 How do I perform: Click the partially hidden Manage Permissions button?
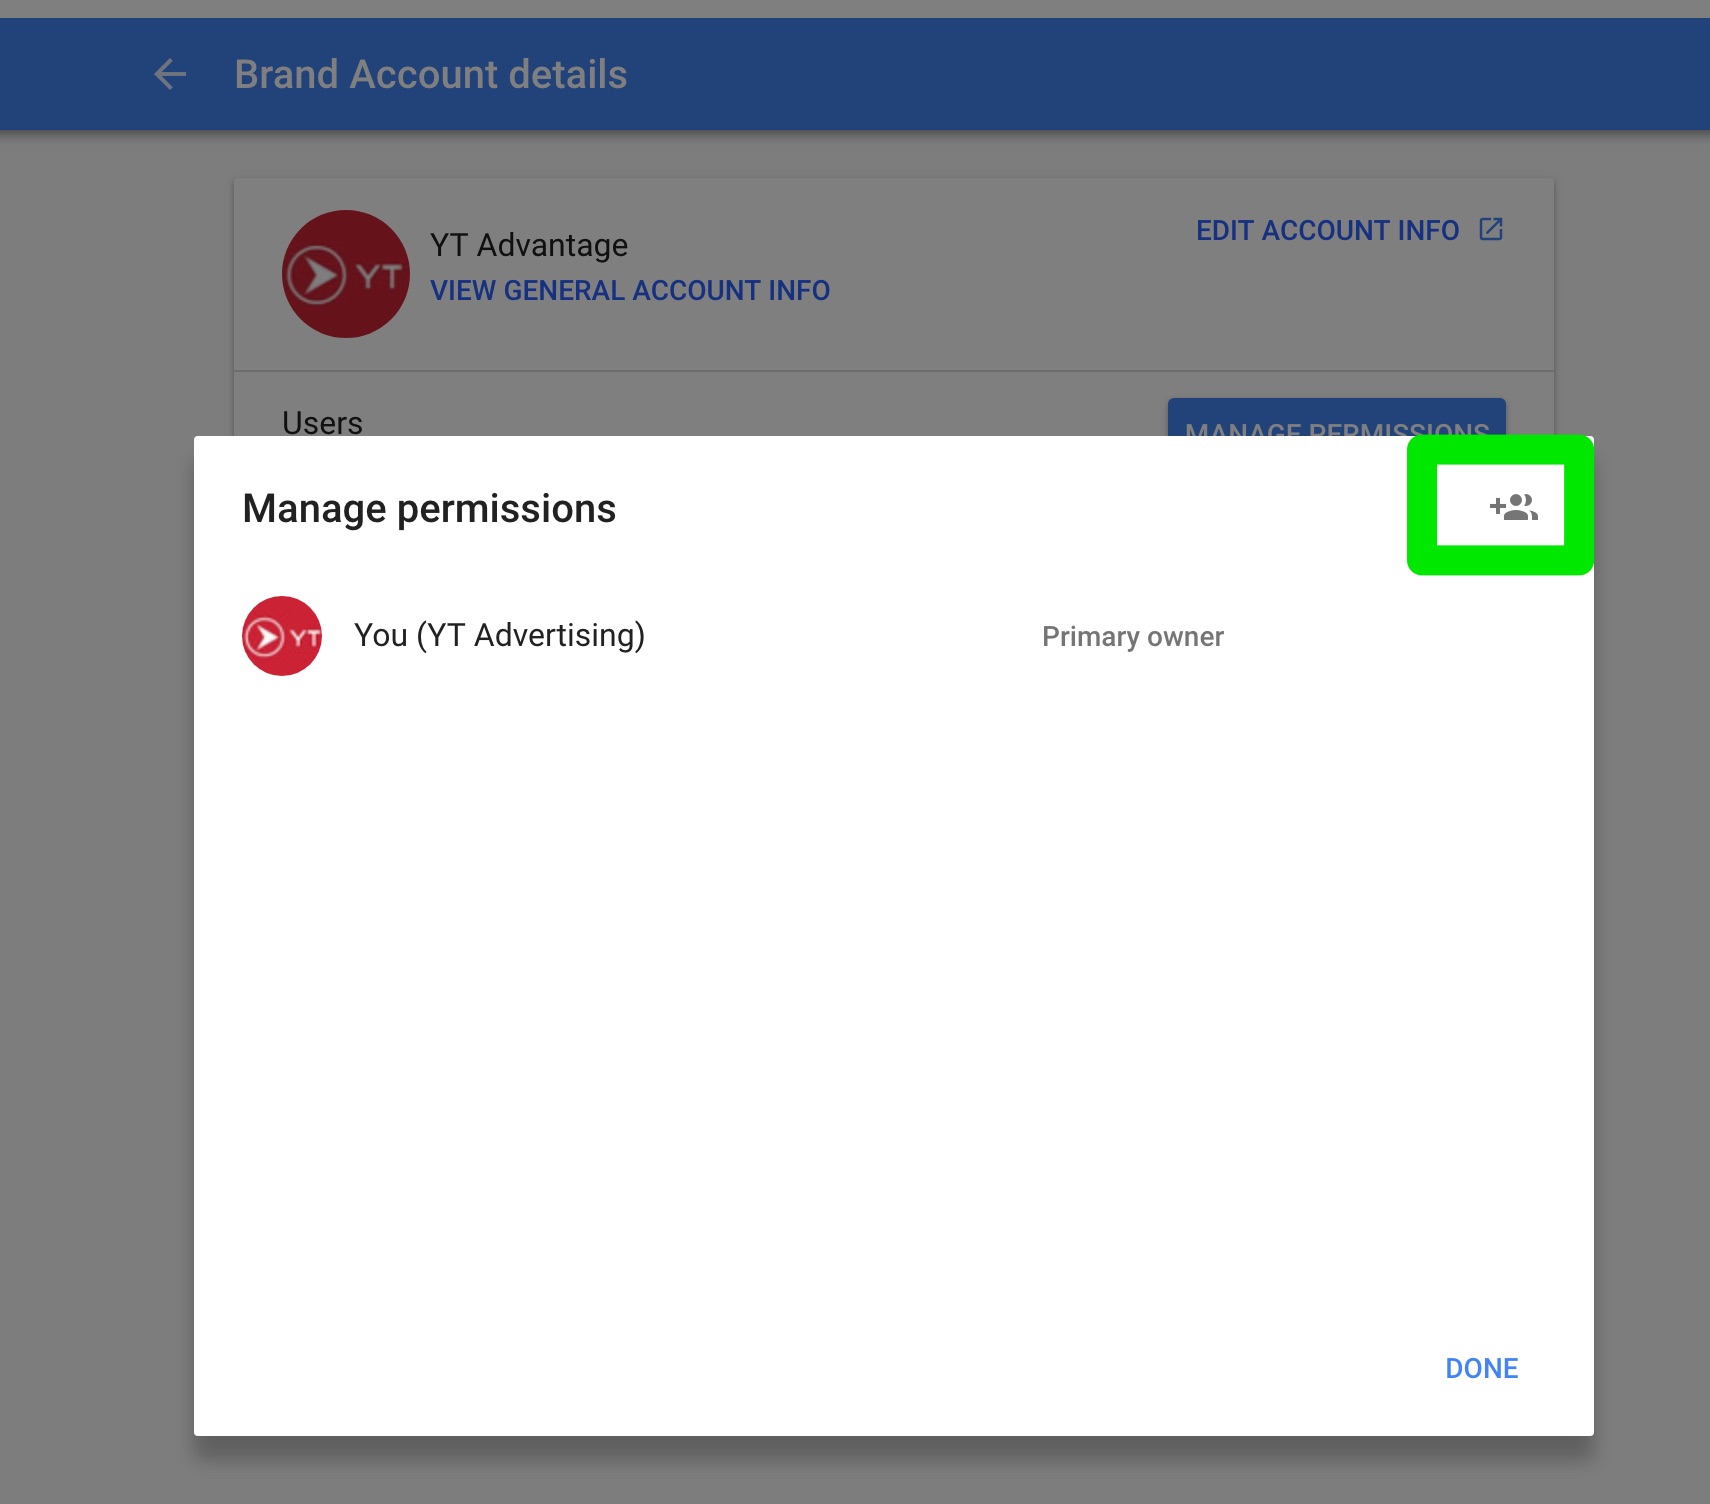click(1337, 418)
